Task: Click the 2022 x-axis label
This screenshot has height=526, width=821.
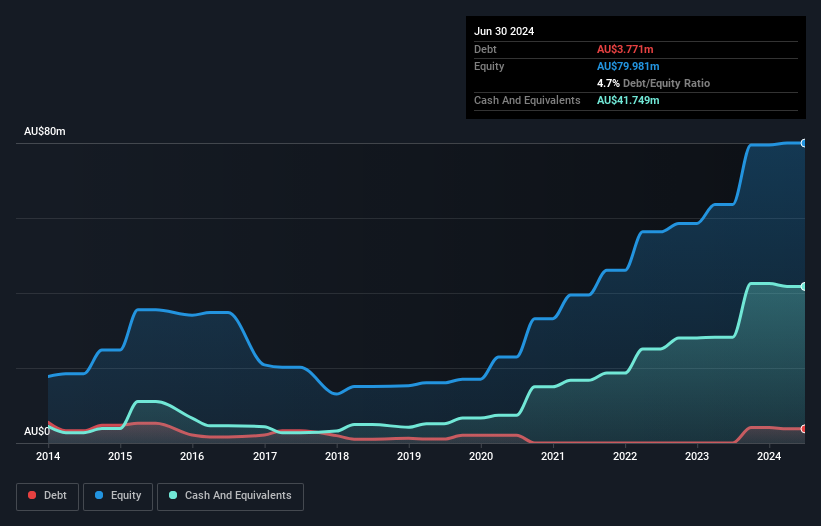Action: coord(625,456)
